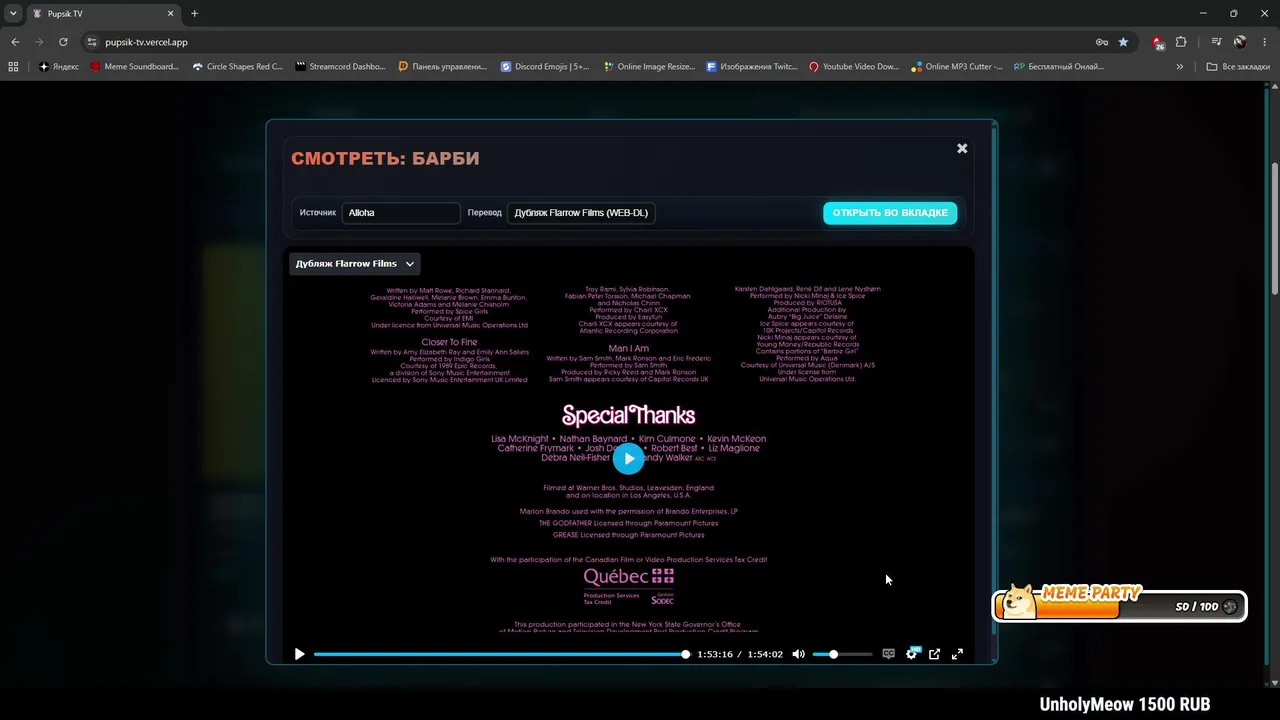
Task: Open the player quality settings gear
Action: click(911, 654)
